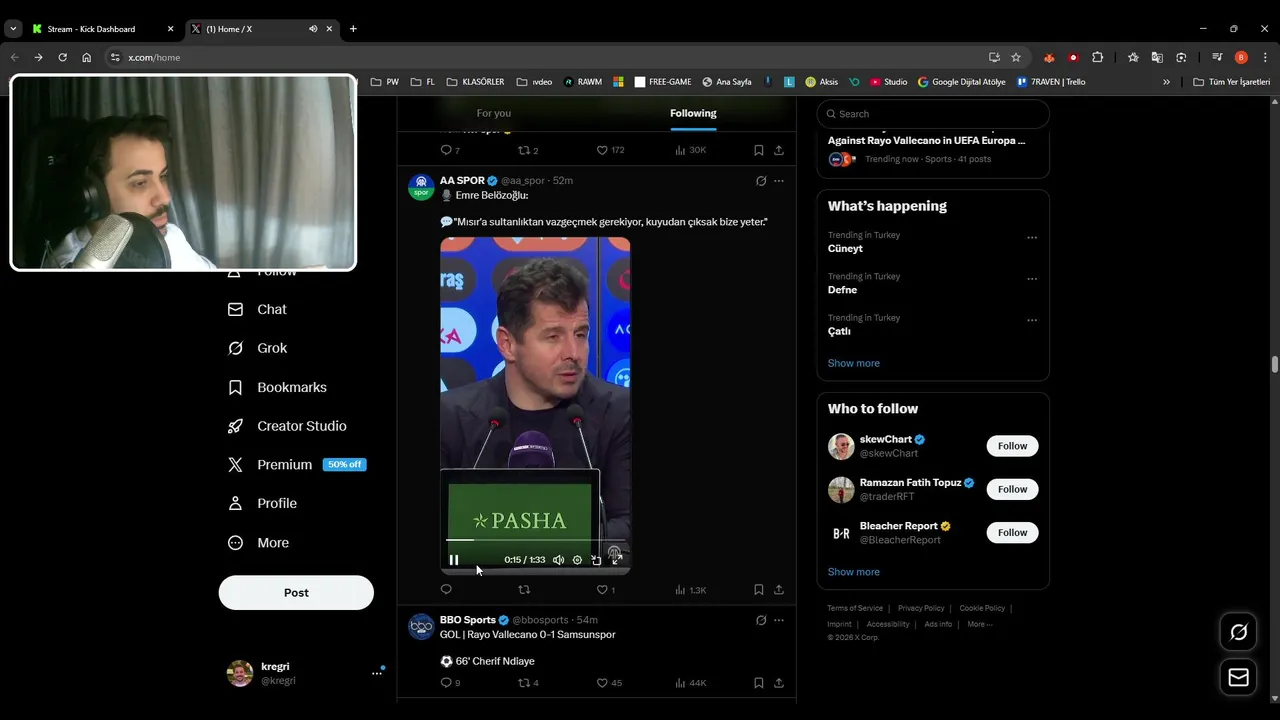
Task: Show more under Who to follow
Action: tap(854, 572)
